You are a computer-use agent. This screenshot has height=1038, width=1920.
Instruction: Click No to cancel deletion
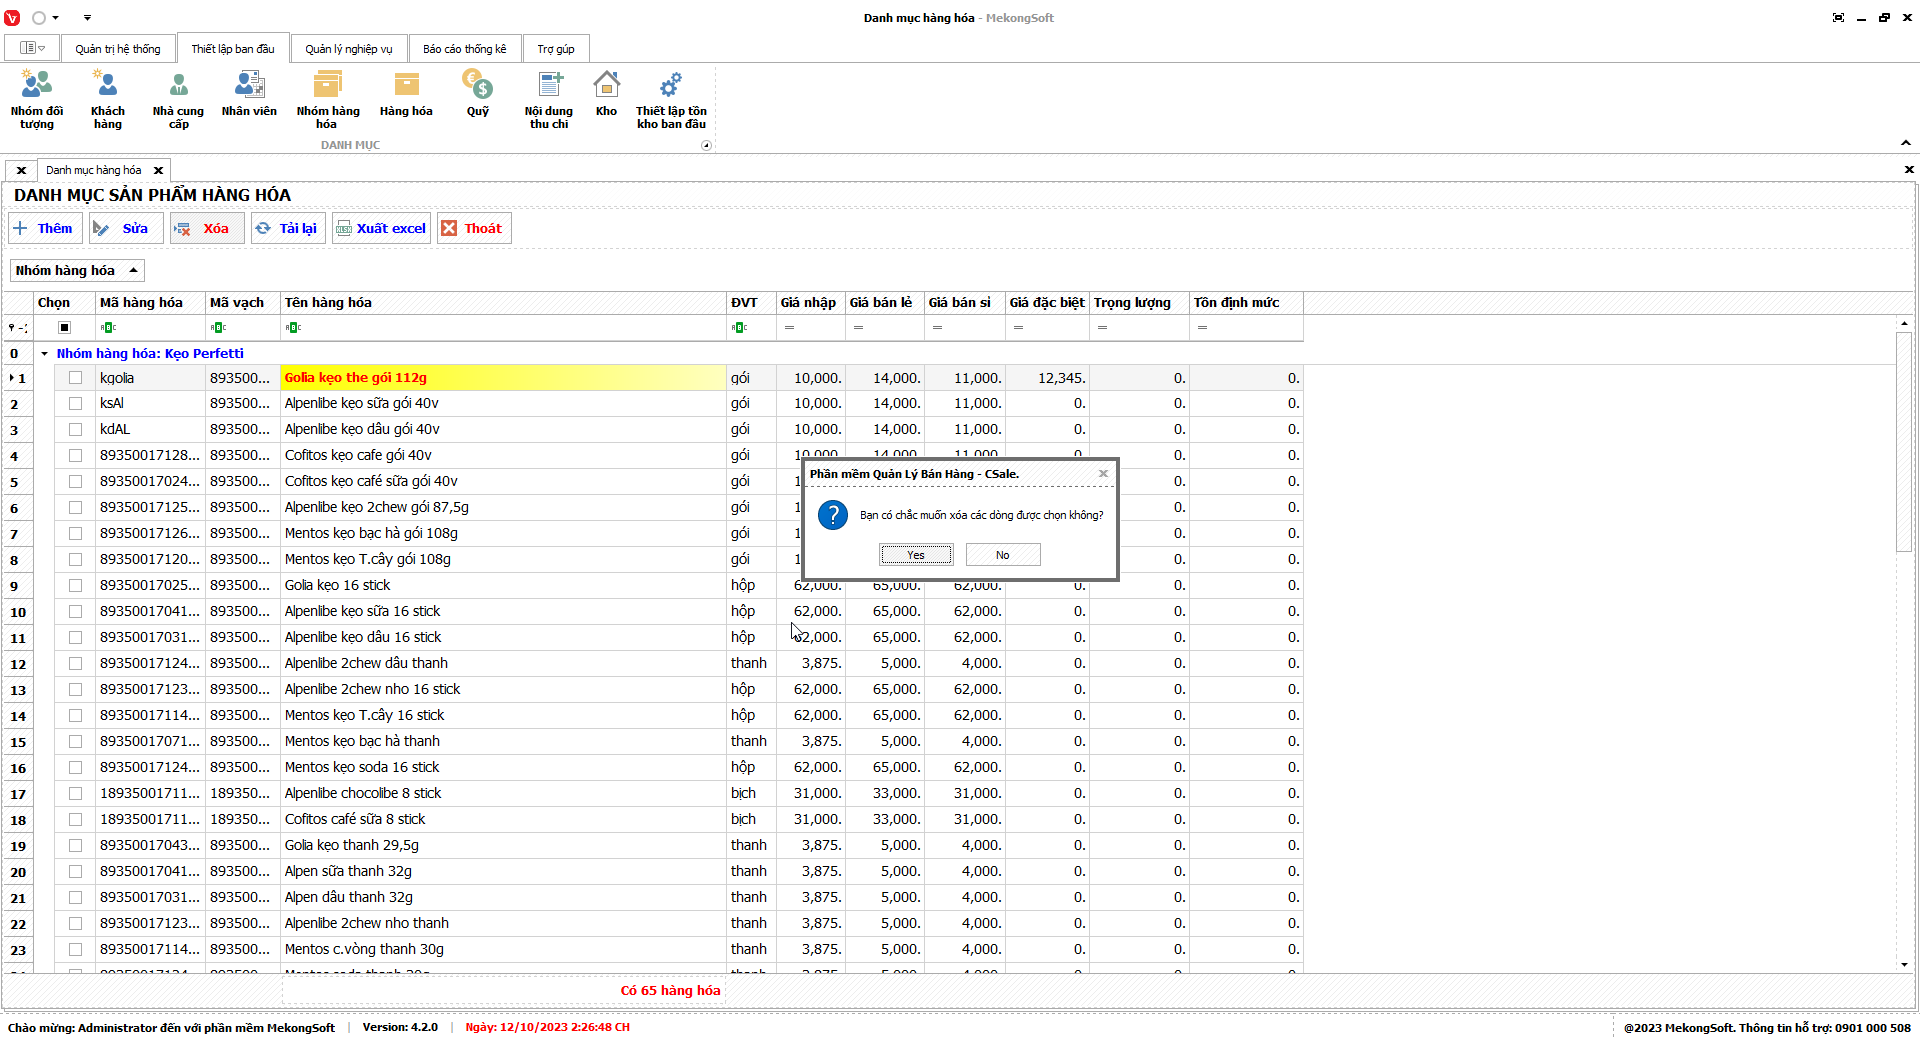[x=1003, y=555]
